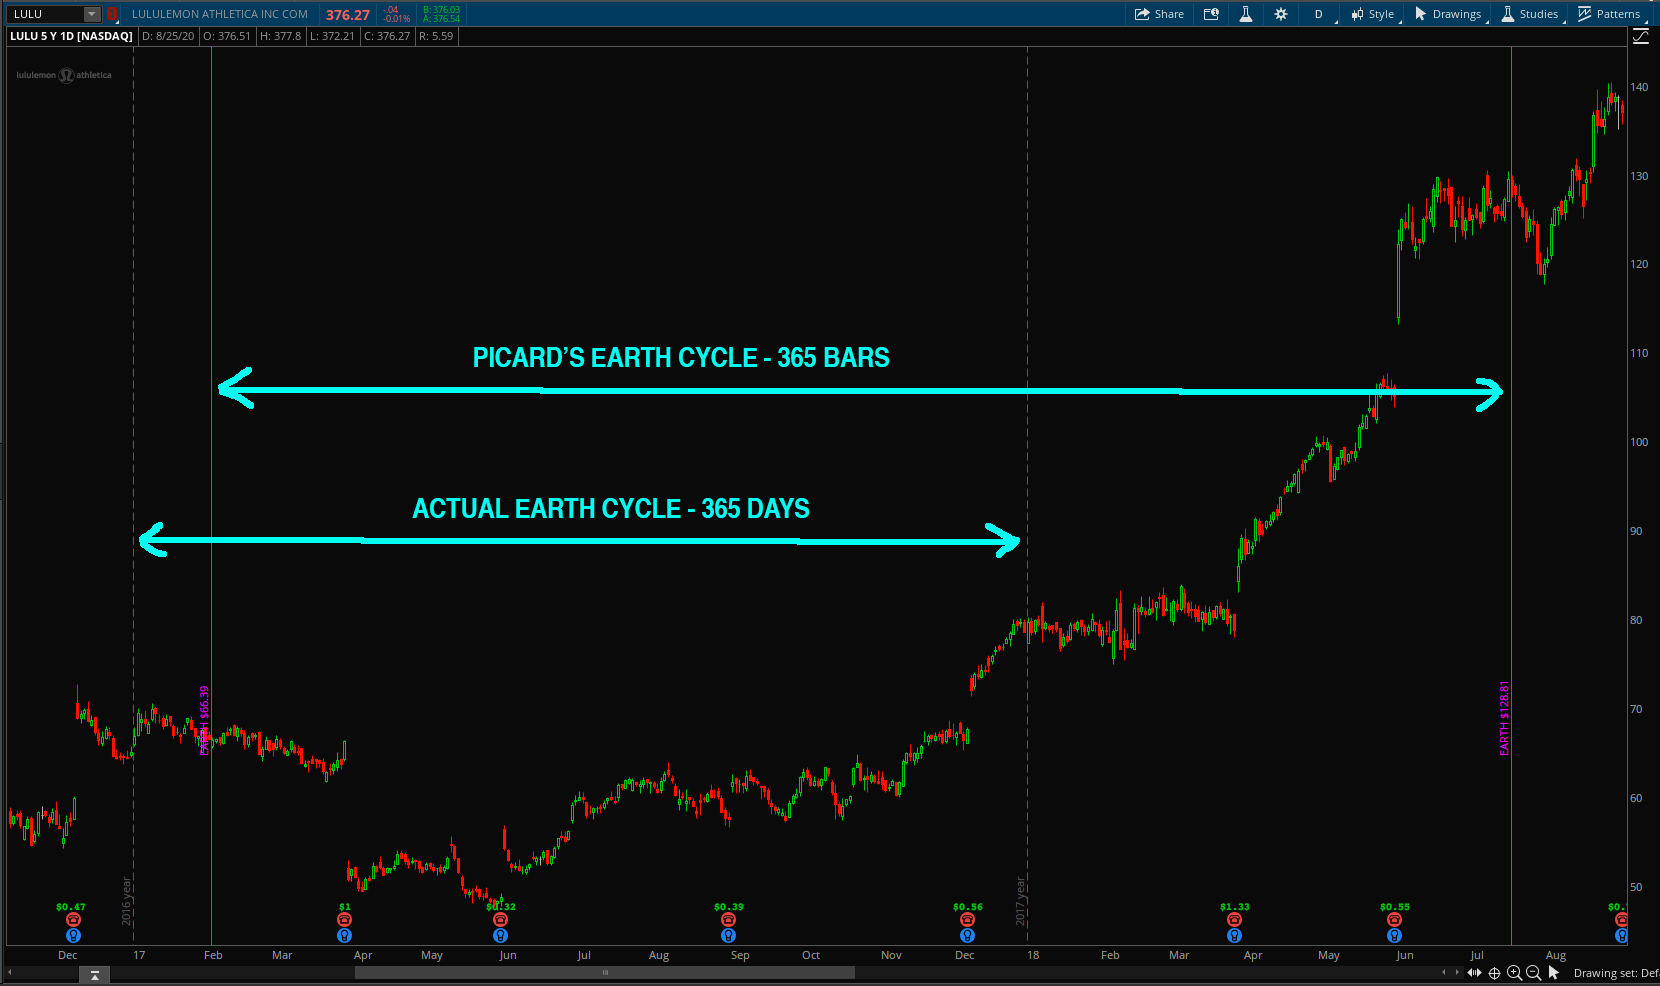Click the "Oct" time axis label

[811, 955]
